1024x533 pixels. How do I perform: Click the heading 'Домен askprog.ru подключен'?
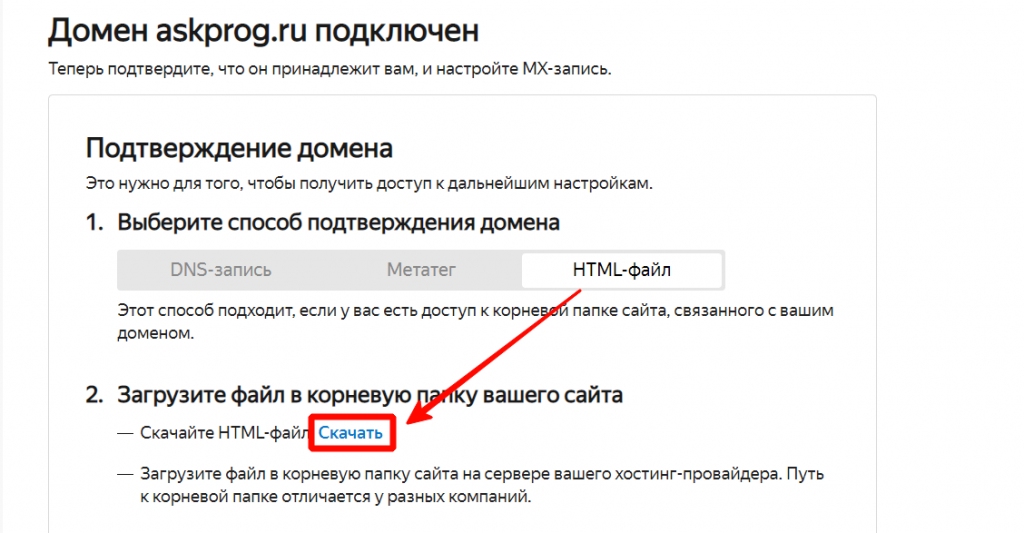pos(263,31)
